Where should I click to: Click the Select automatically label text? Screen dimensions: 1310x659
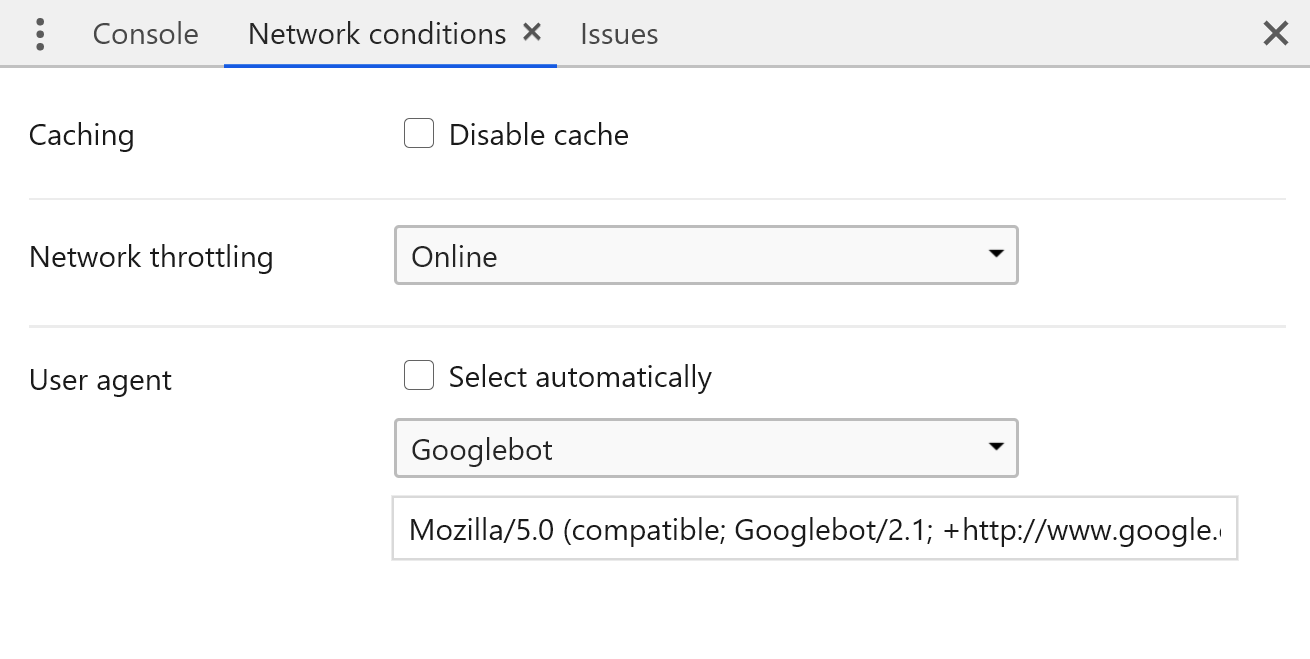click(580, 377)
